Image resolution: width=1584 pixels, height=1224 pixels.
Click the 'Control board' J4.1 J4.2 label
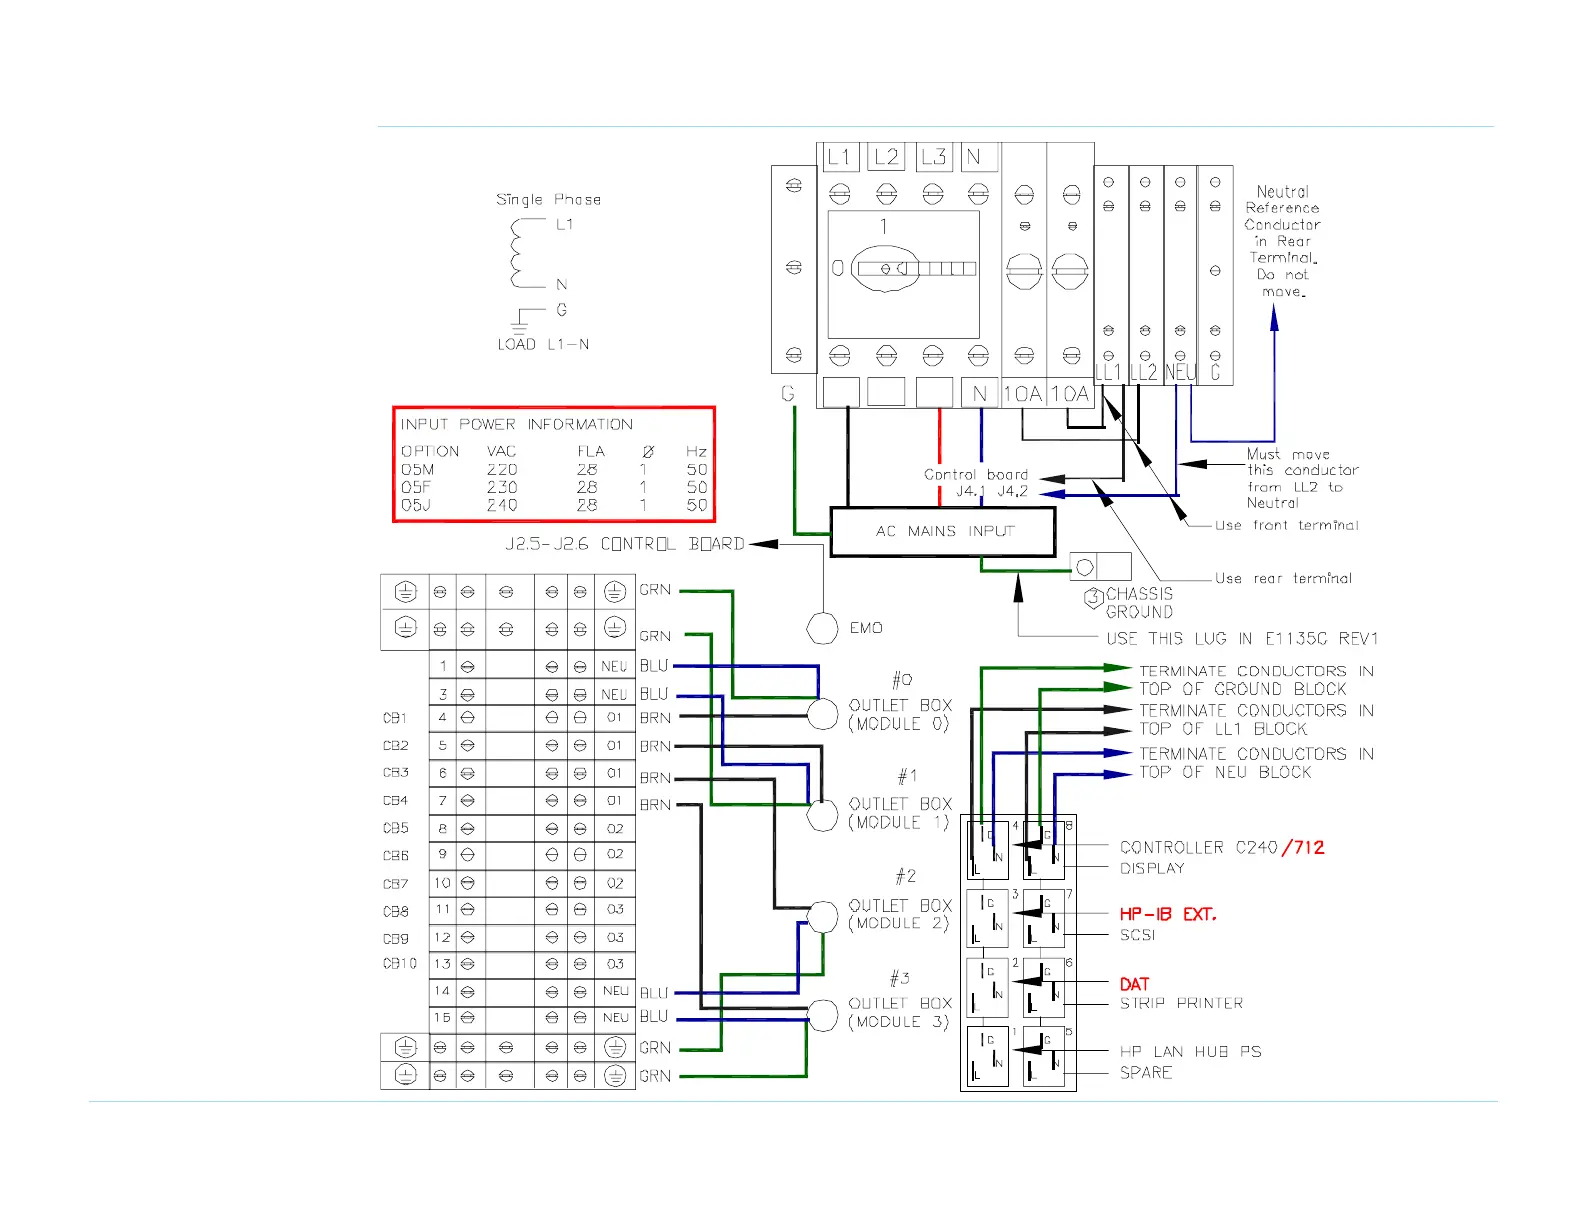coord(976,483)
